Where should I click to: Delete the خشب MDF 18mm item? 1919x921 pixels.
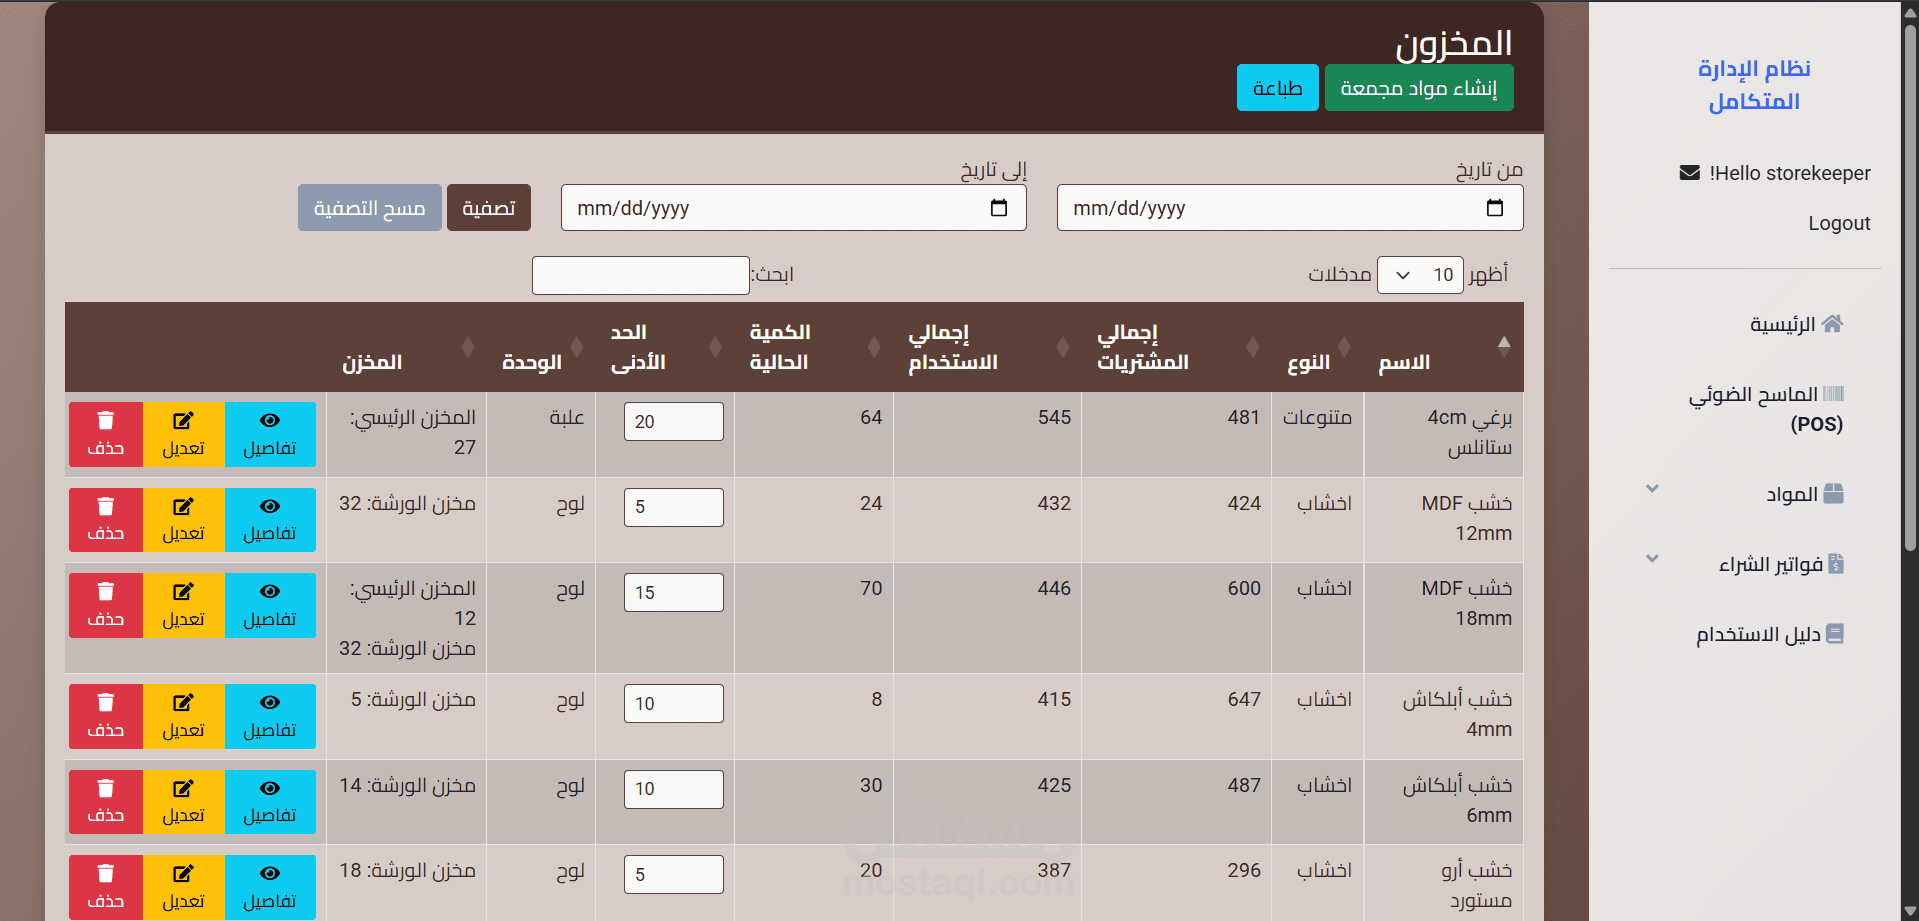point(106,605)
